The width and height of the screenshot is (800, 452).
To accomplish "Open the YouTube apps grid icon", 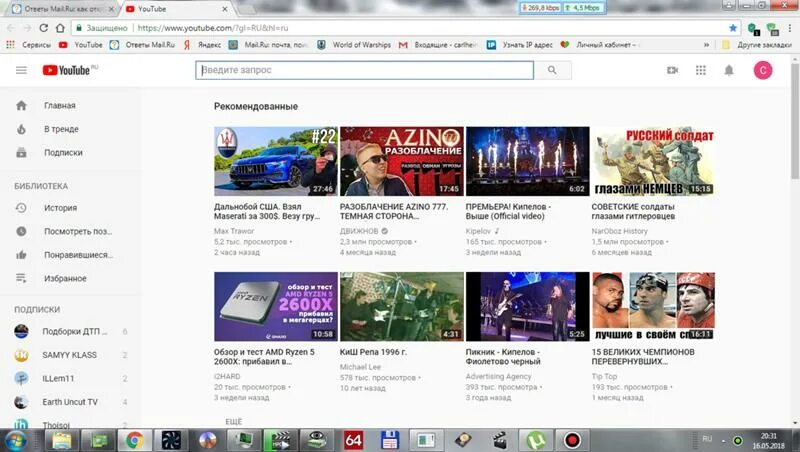I will 701,70.
